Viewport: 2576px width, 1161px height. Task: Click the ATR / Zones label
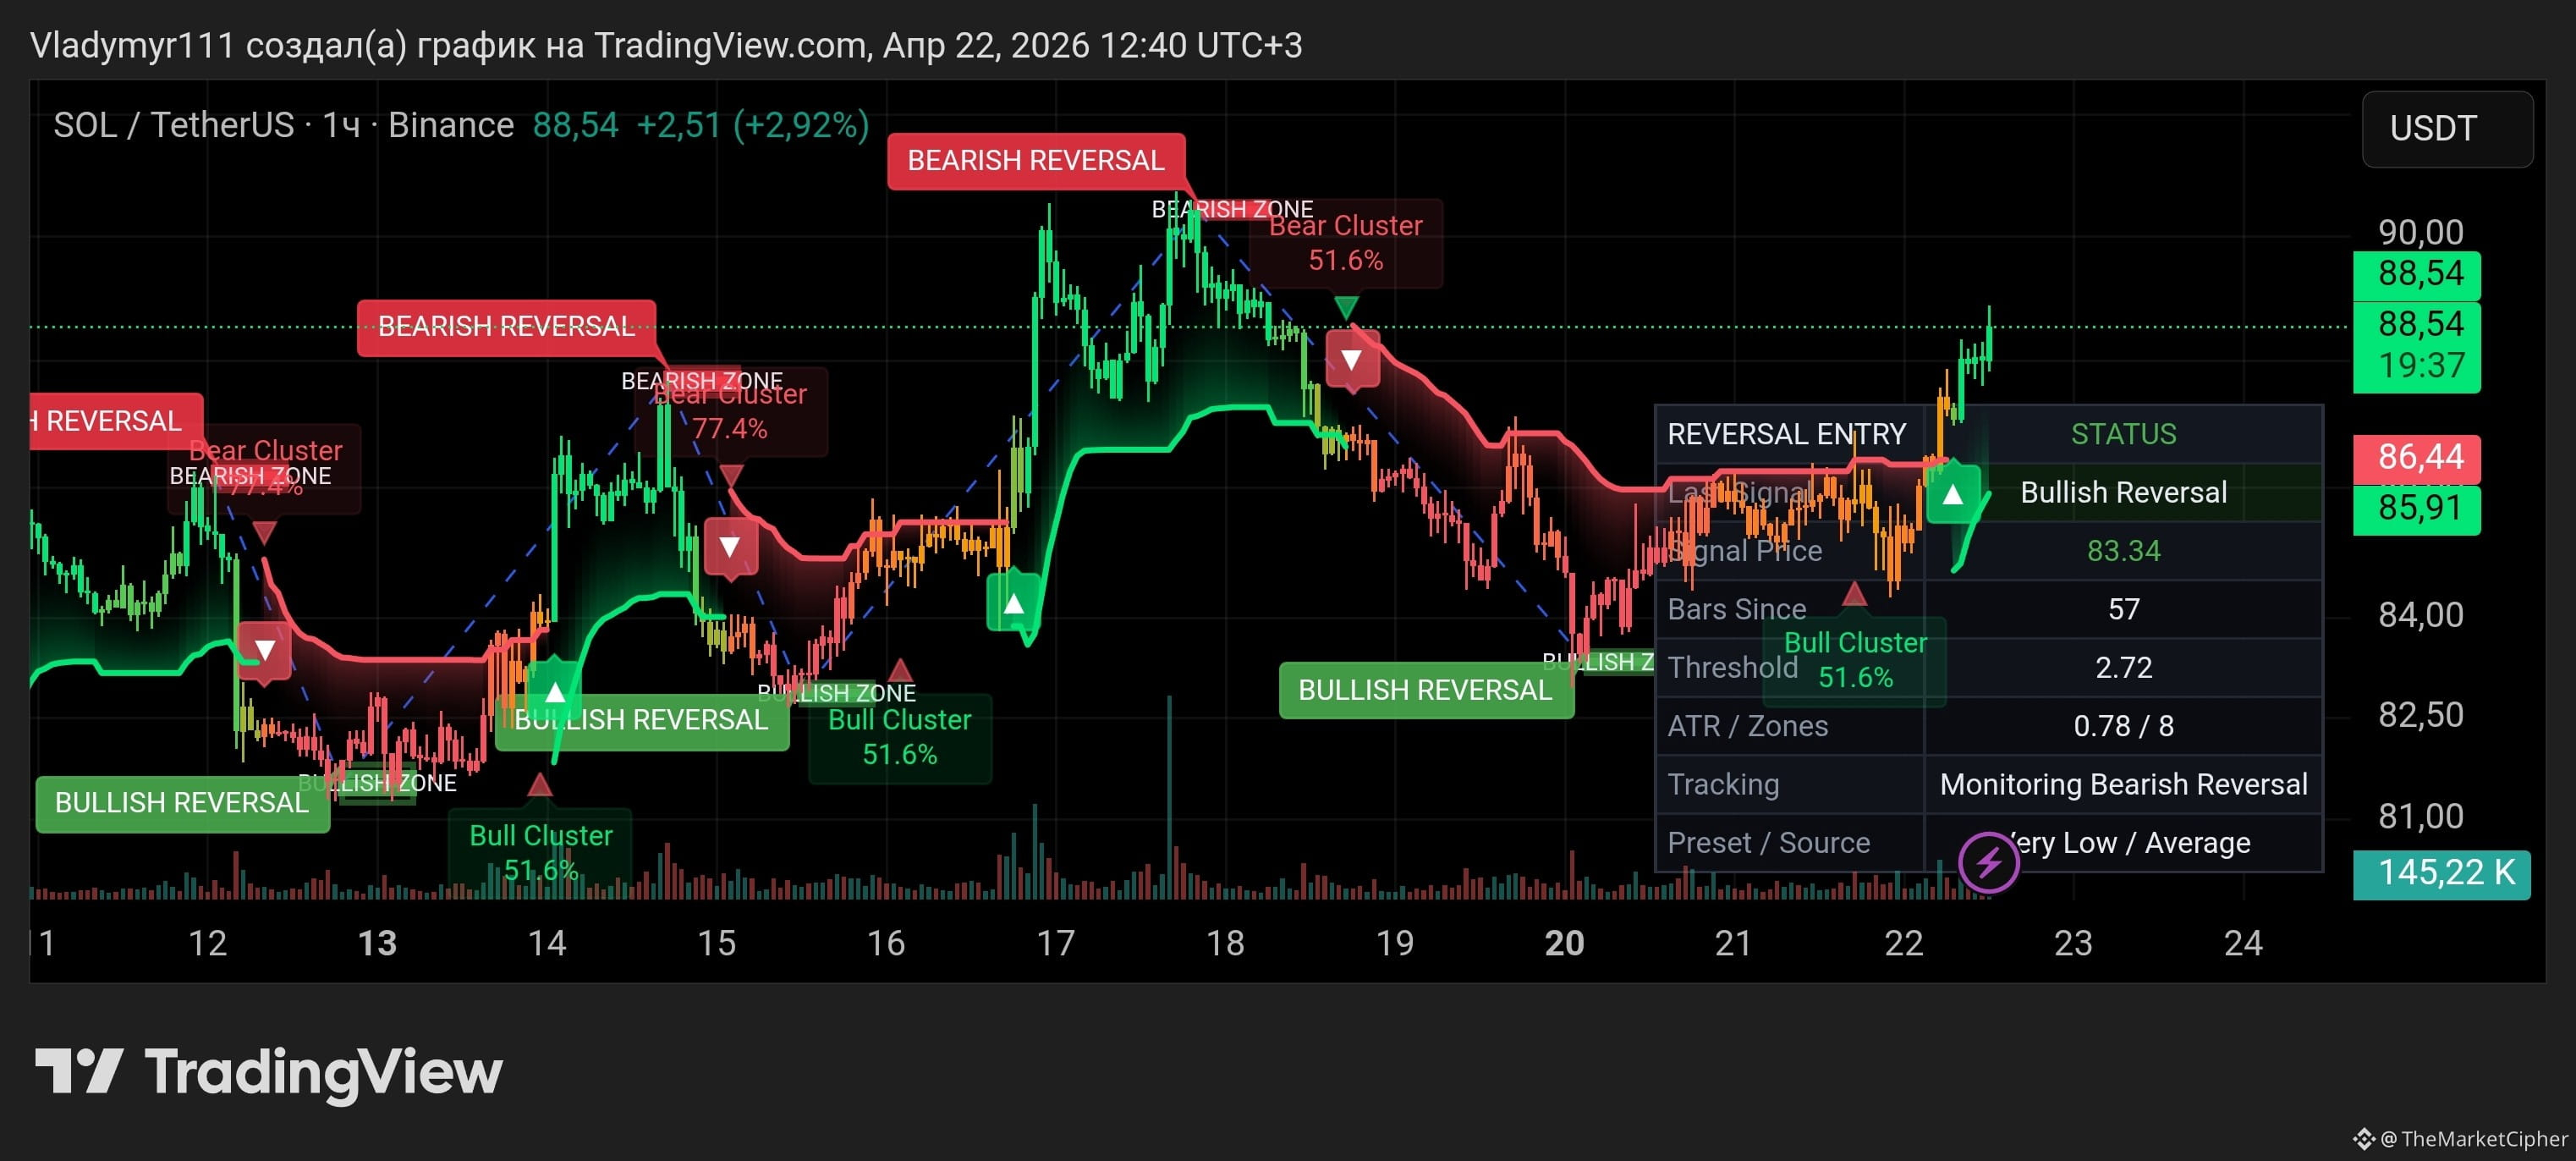coord(1747,726)
